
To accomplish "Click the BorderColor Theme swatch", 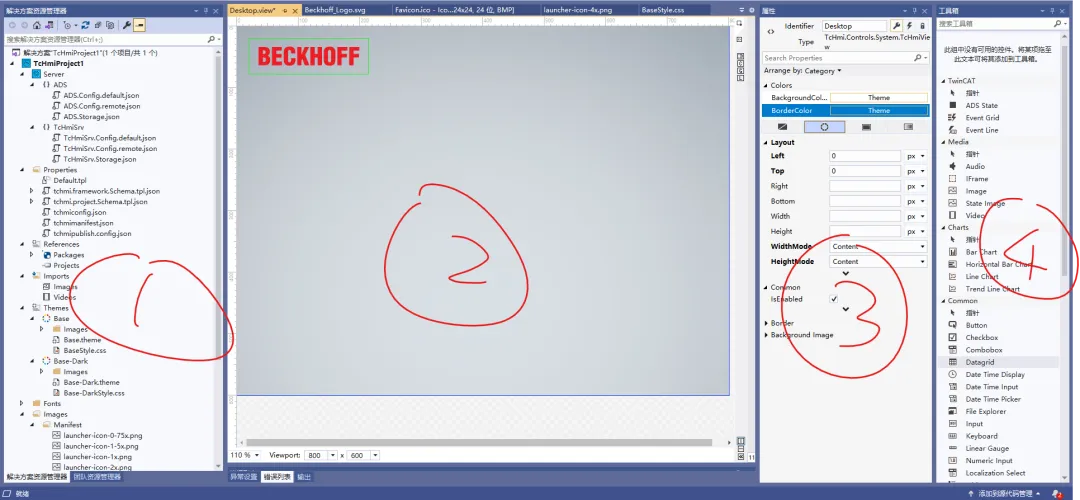I will point(879,110).
